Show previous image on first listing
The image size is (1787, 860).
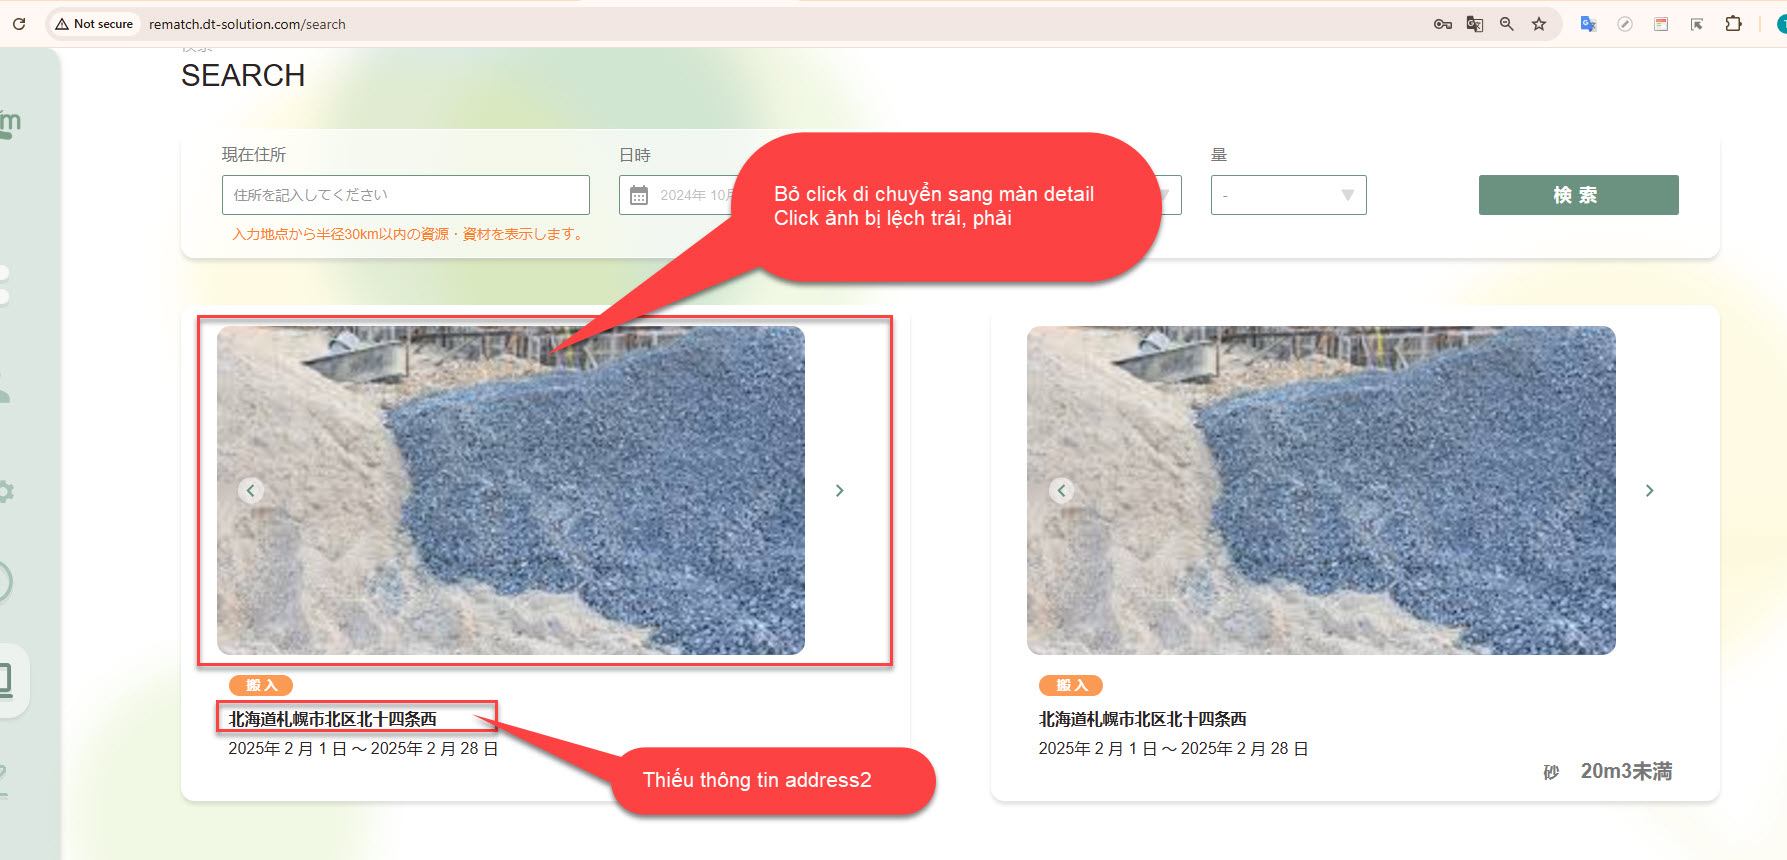tap(251, 490)
